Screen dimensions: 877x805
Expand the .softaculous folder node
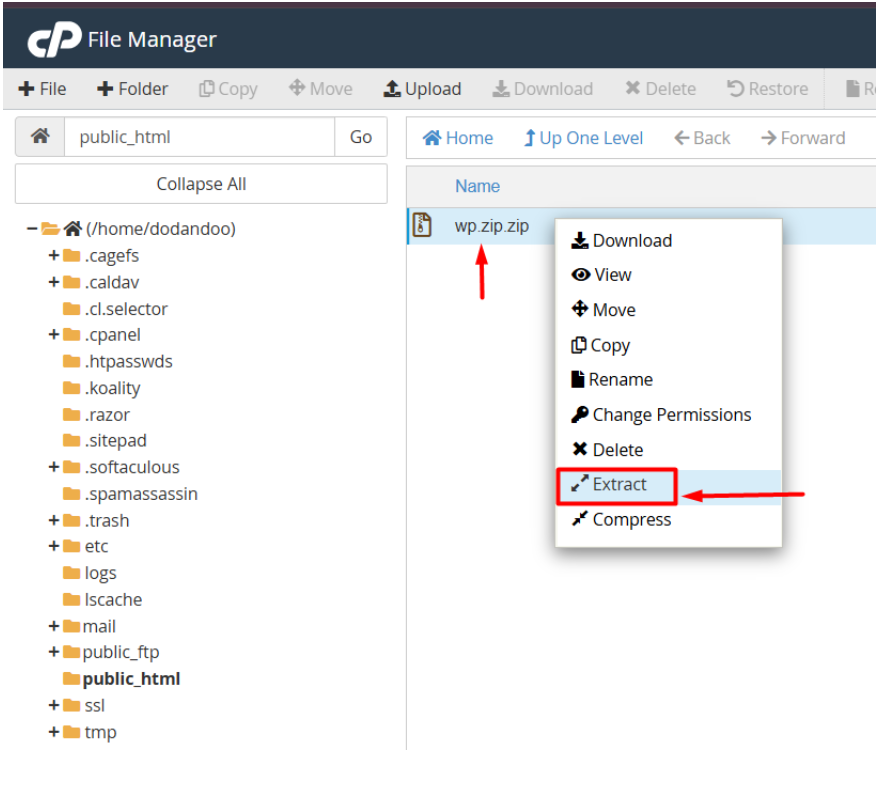pos(54,467)
